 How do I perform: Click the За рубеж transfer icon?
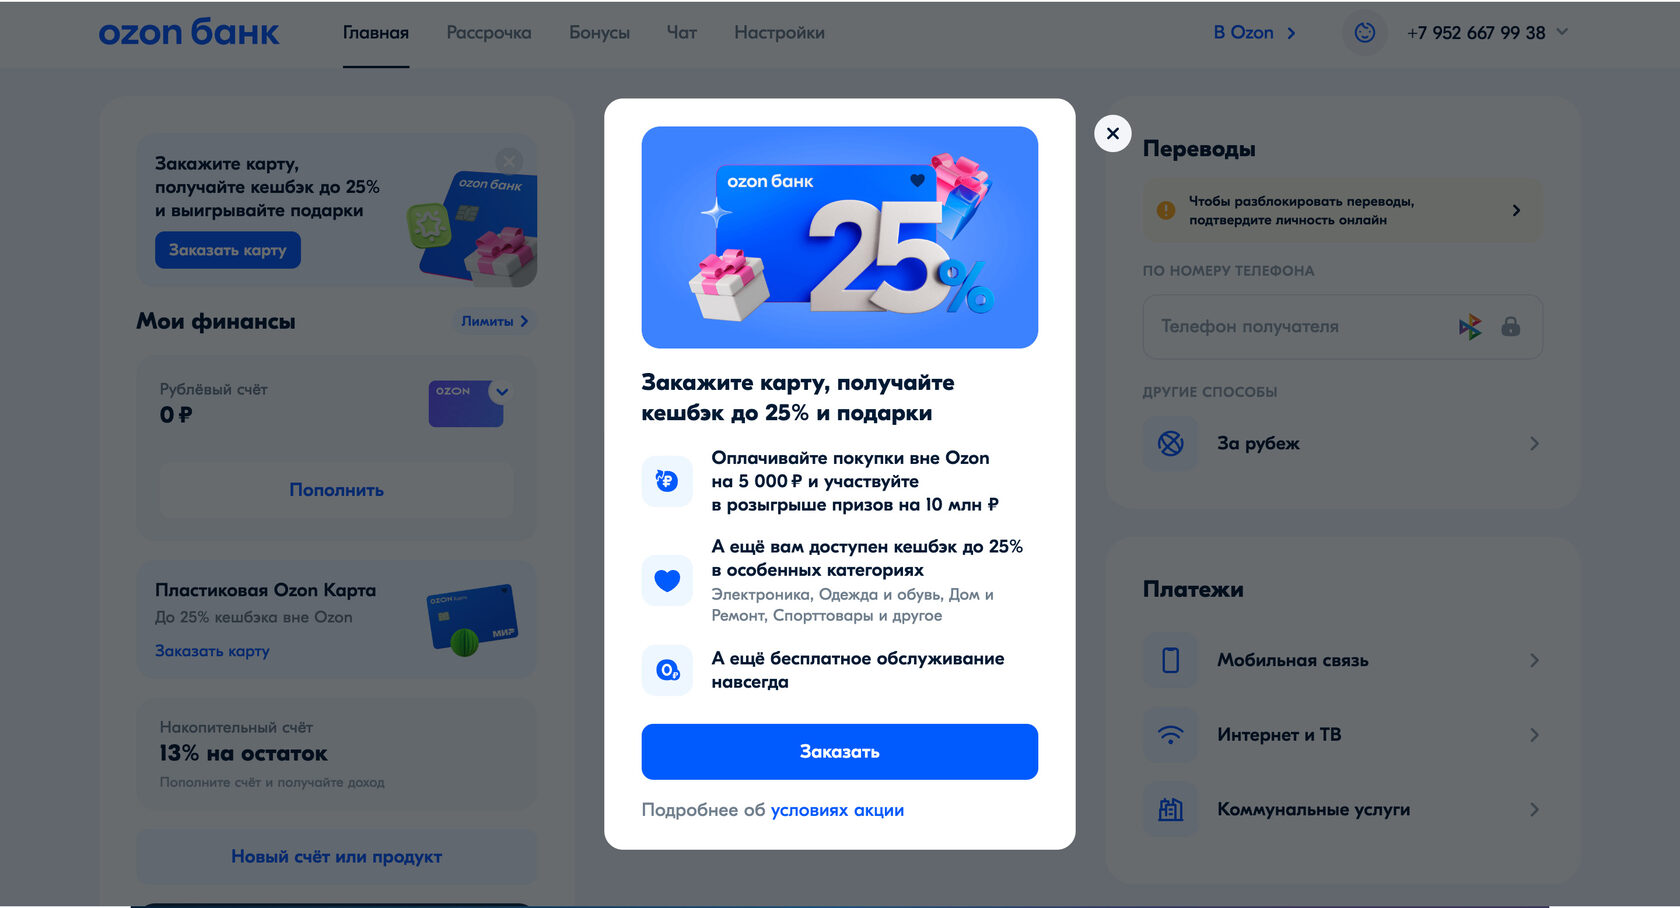[1170, 443]
